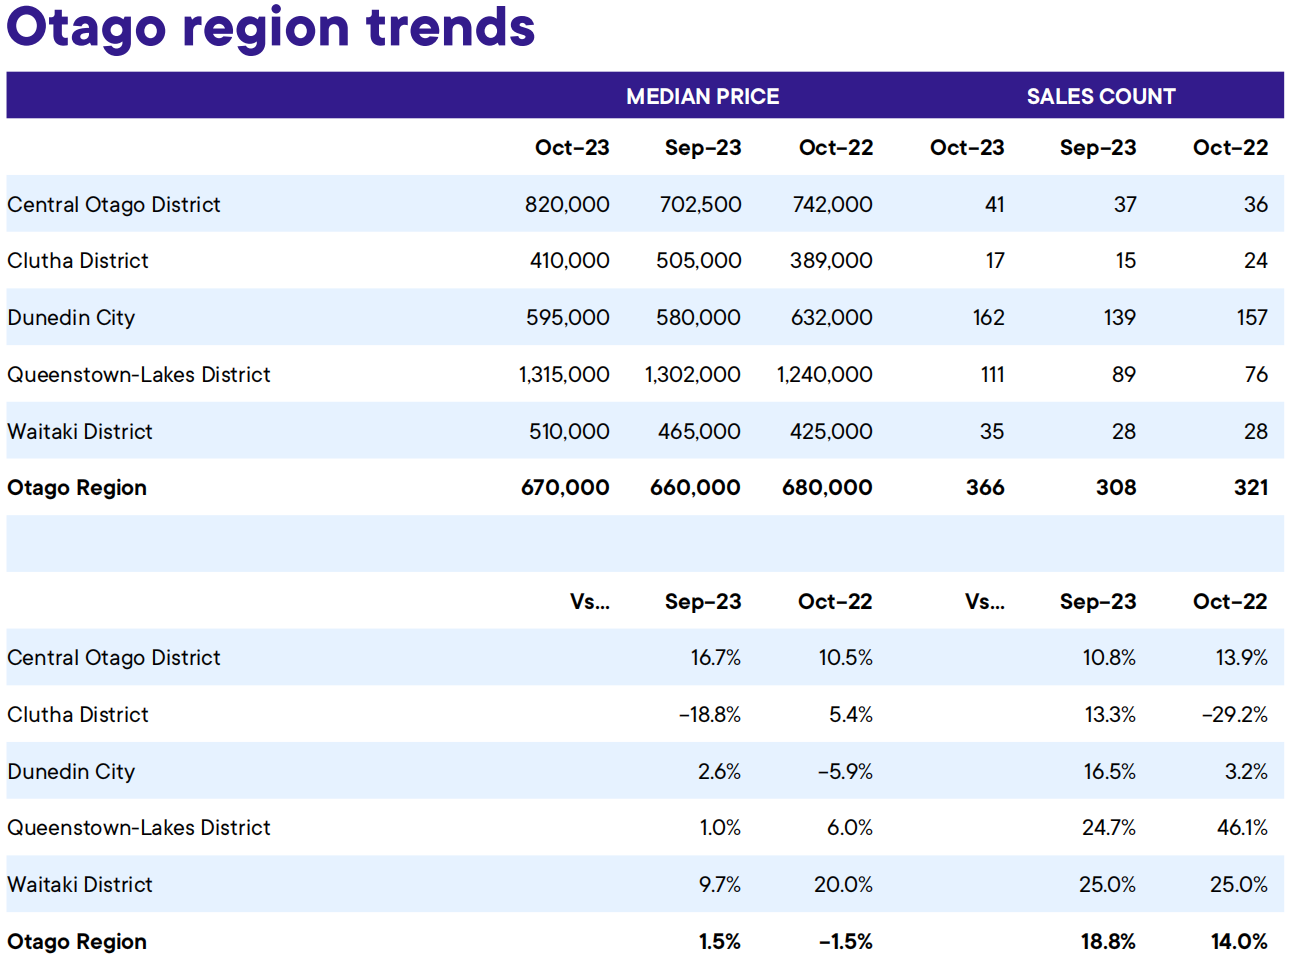Select the 20.0% change value

pyautogui.click(x=844, y=884)
